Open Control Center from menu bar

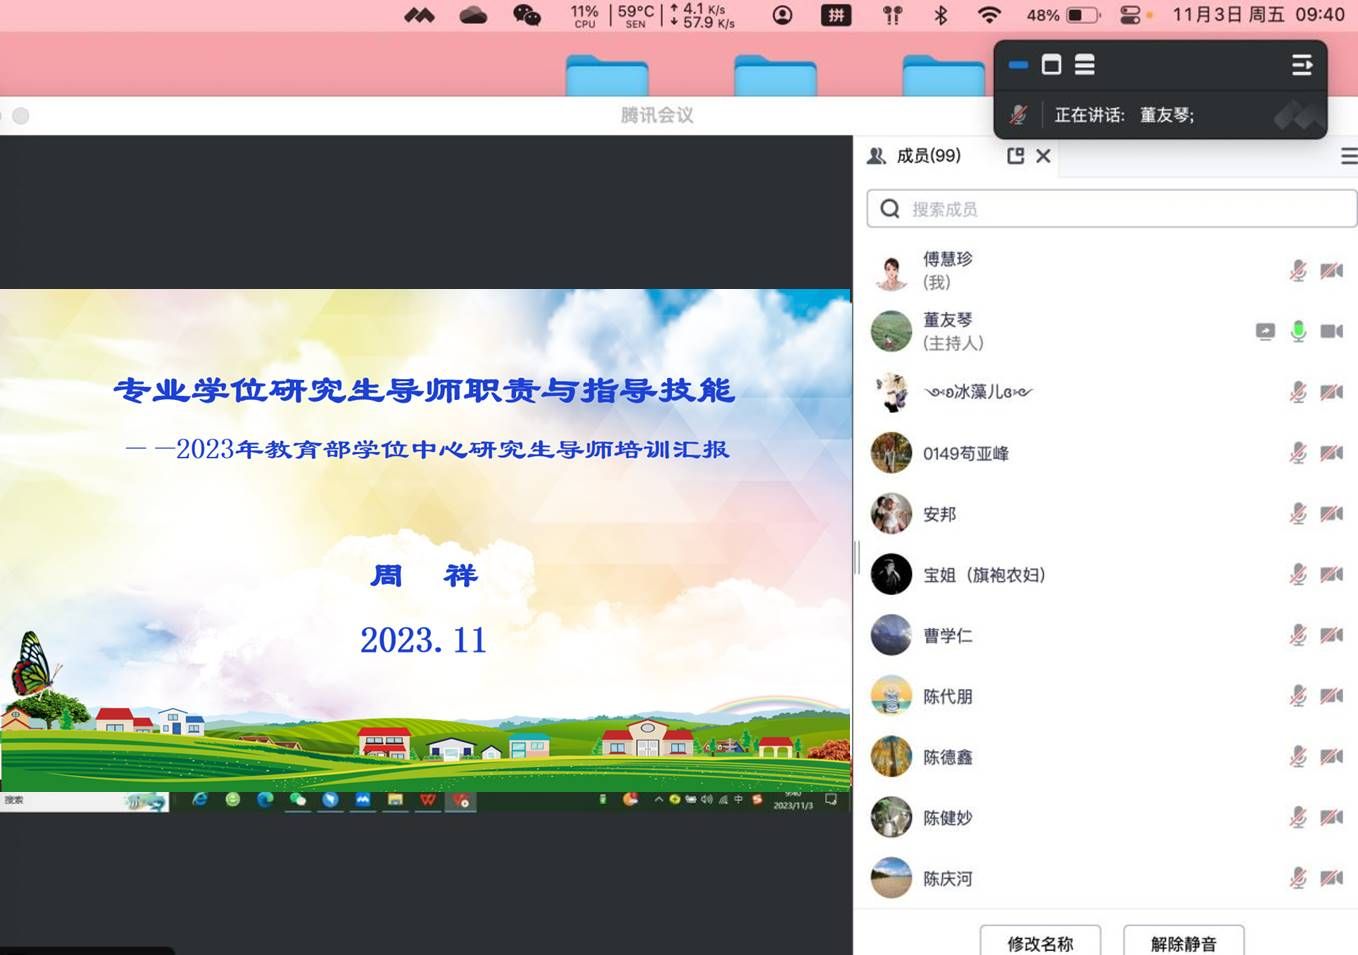coord(1130,15)
